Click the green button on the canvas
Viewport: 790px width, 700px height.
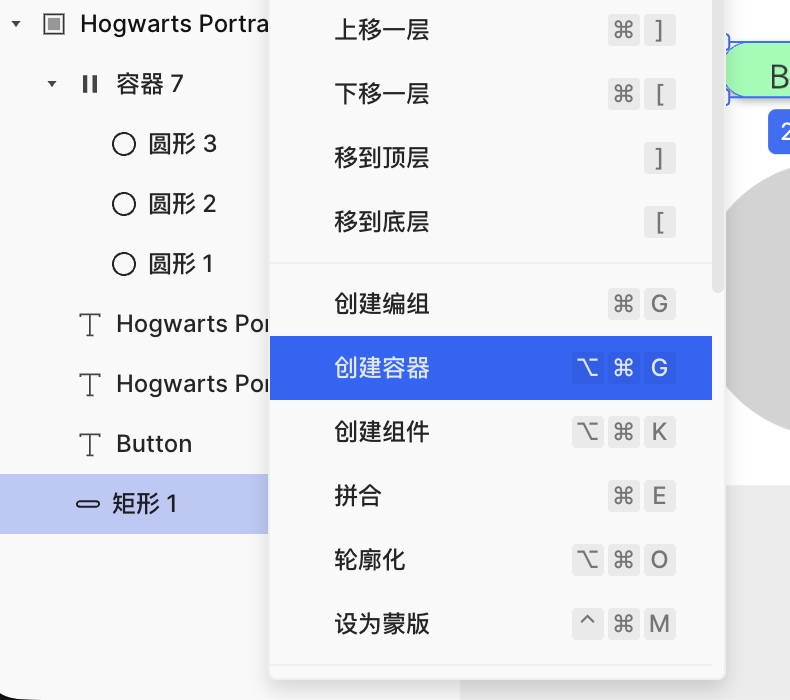coord(765,75)
